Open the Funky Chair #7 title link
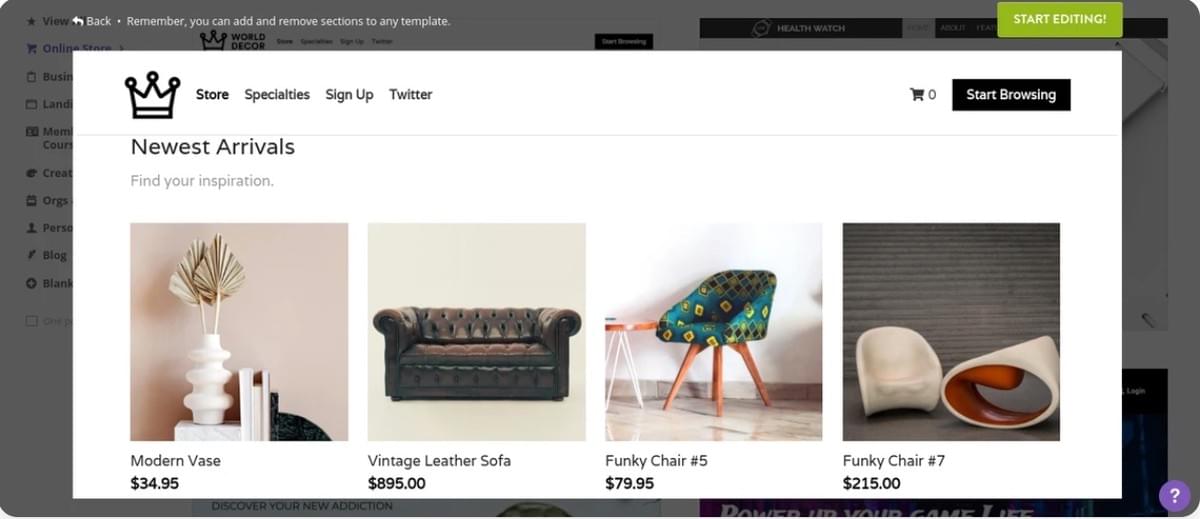Screen dimensions: 1200x519 coord(893,461)
